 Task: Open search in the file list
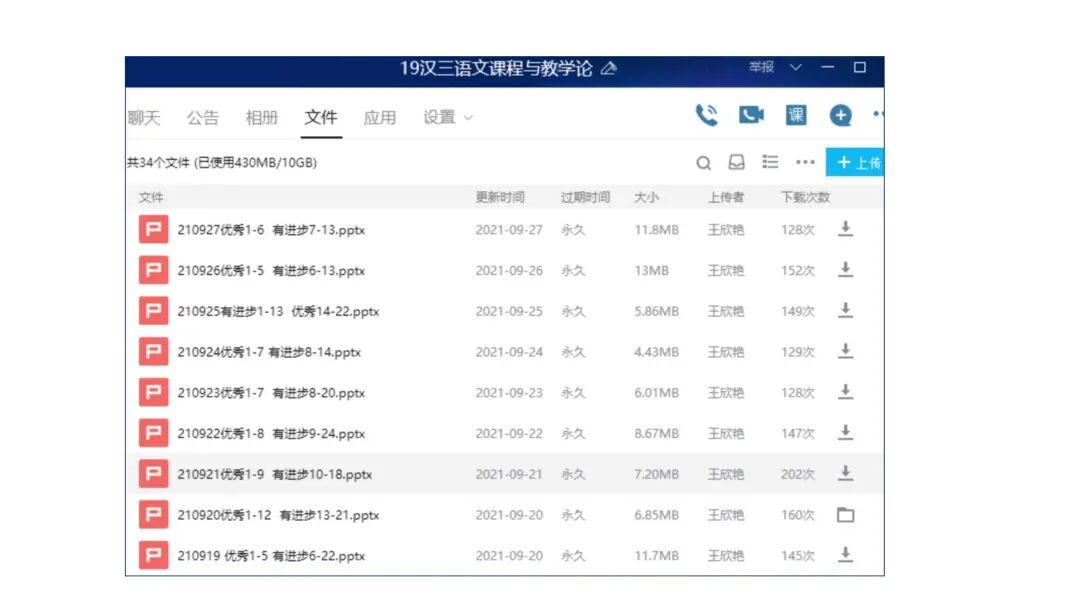(704, 162)
